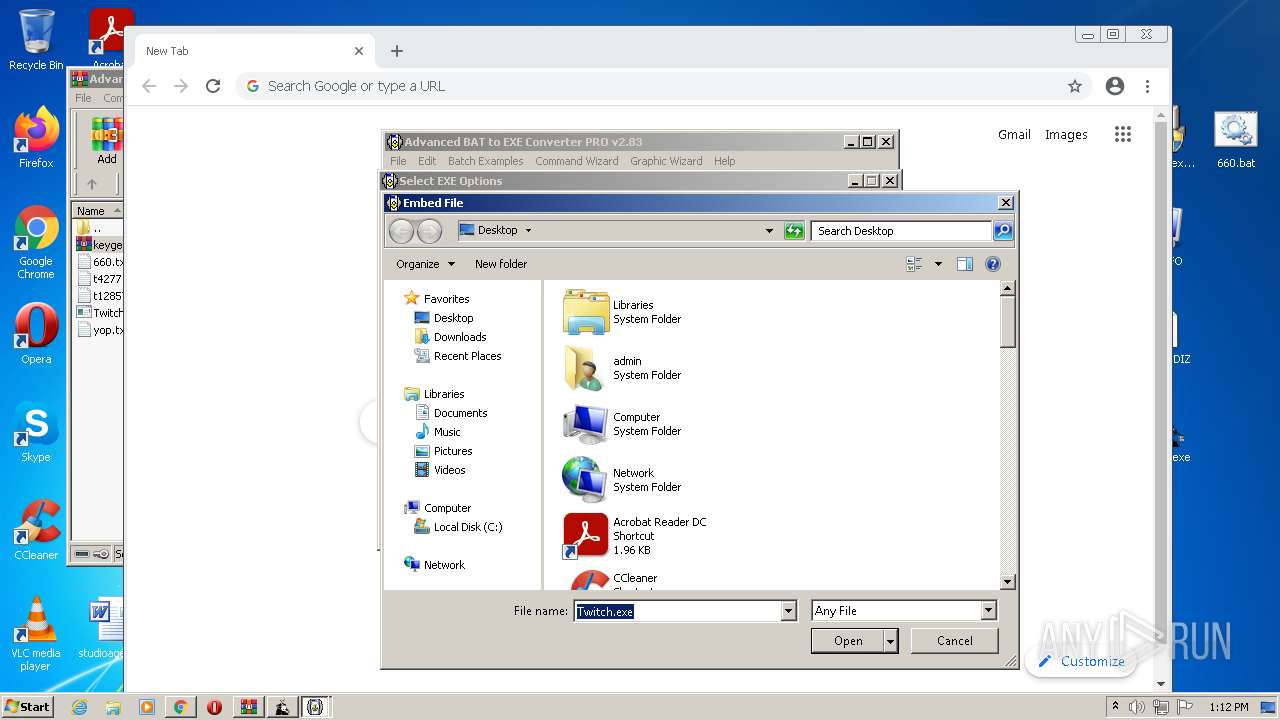Open the views options dropdown arrow
Viewport: 1280px width, 720px height.
(938, 264)
